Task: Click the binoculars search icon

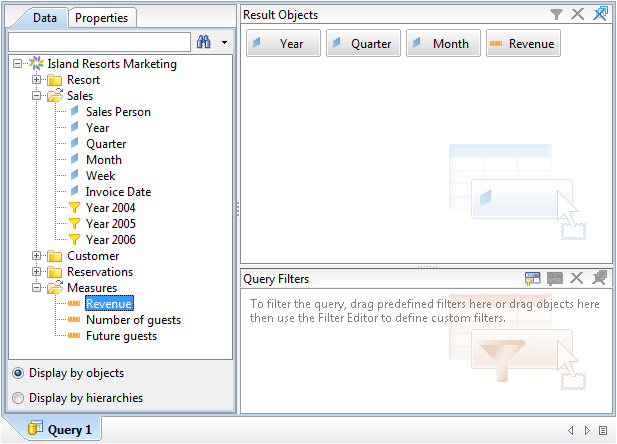Action: (204, 42)
